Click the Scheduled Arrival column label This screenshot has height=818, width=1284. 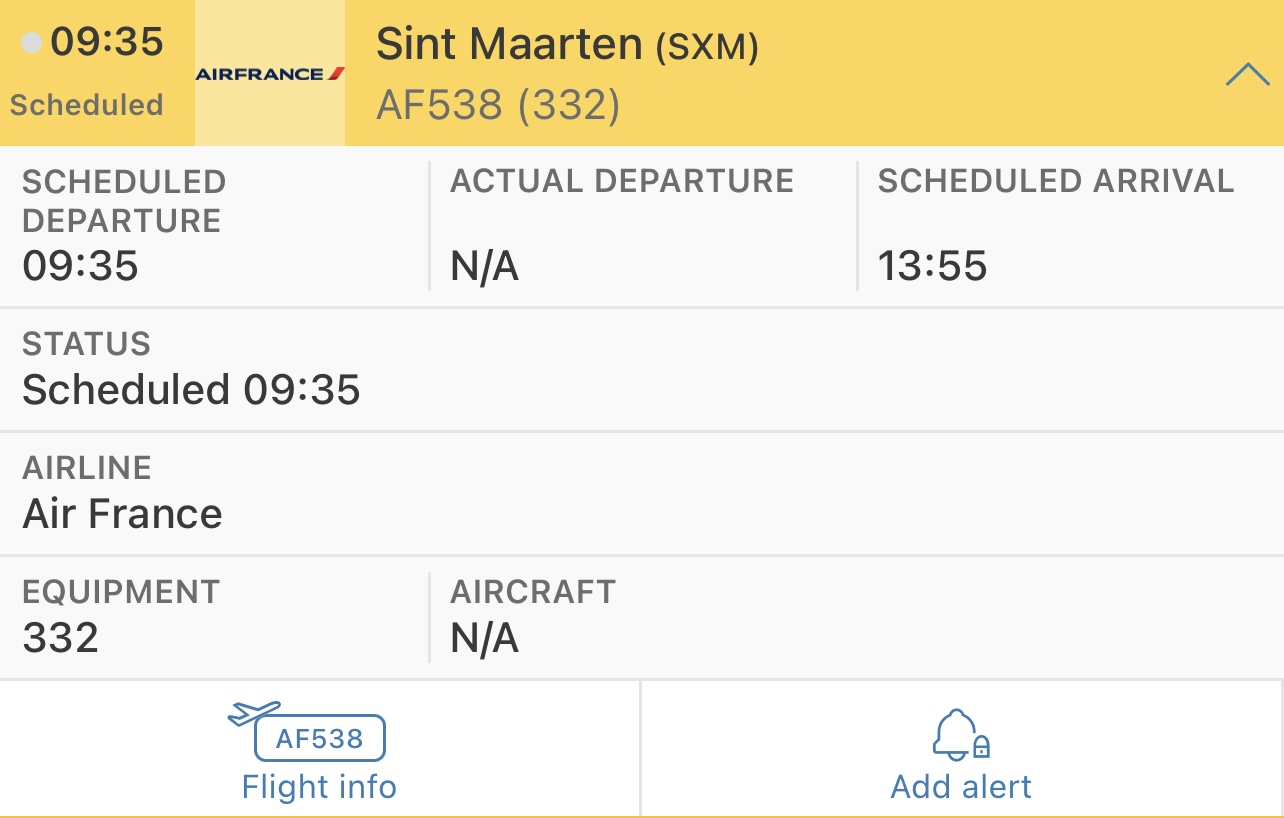pyautogui.click(x=1056, y=181)
